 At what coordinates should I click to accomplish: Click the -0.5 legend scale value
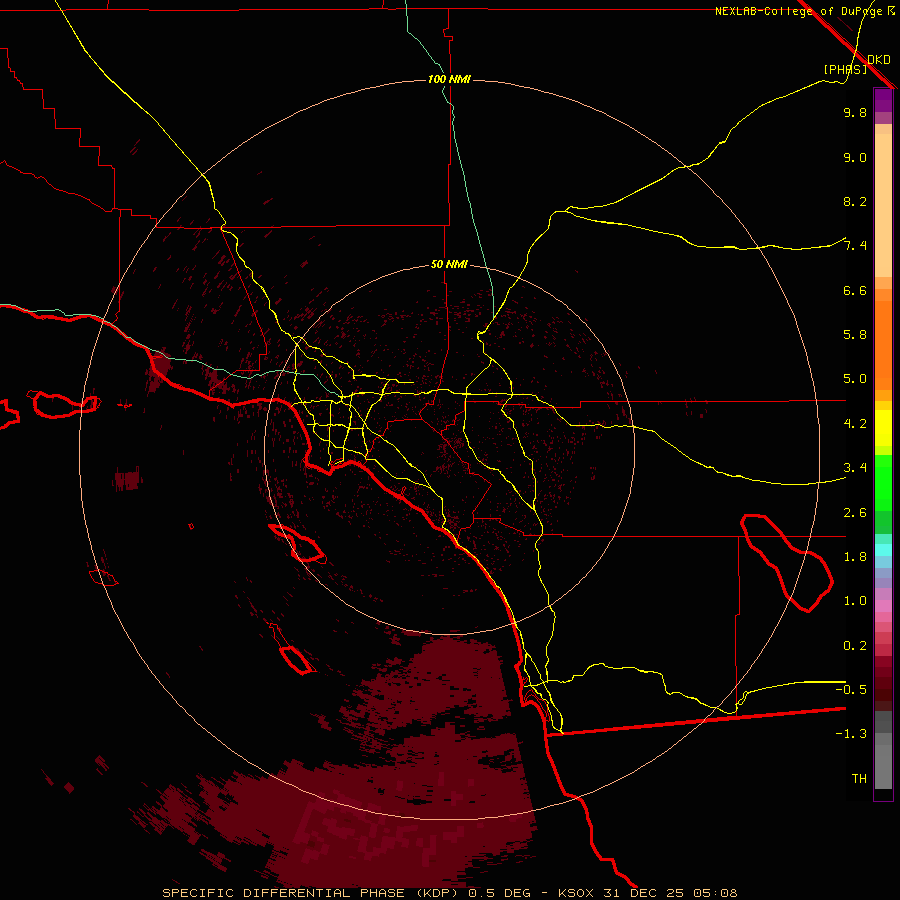851,690
